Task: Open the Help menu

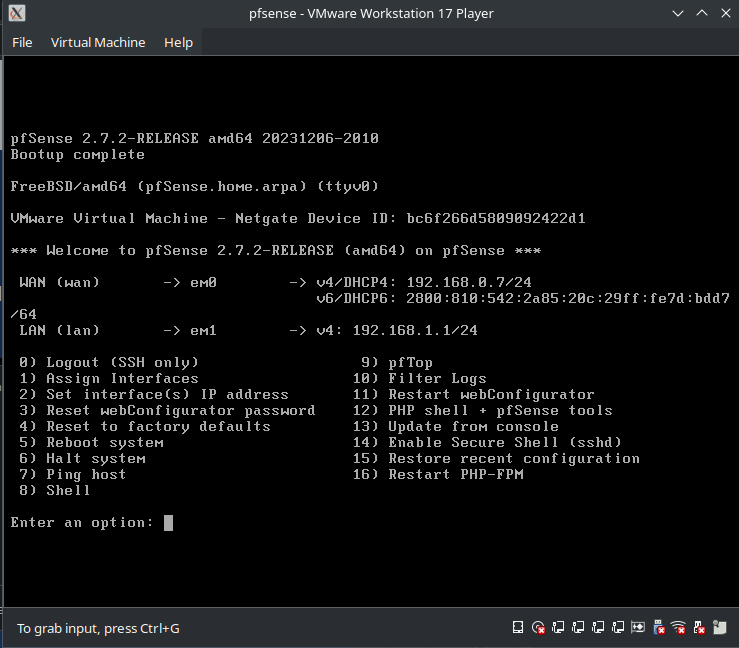Action: tap(178, 42)
